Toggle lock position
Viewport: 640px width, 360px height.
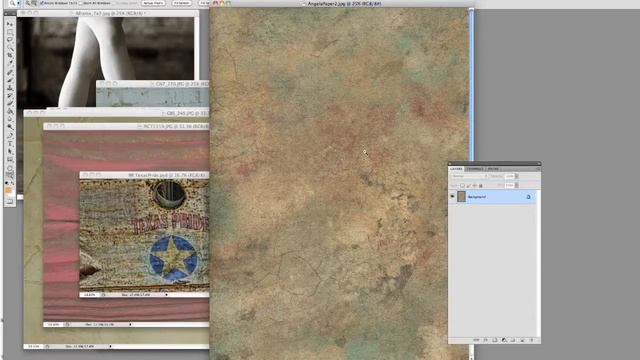[x=474, y=186]
